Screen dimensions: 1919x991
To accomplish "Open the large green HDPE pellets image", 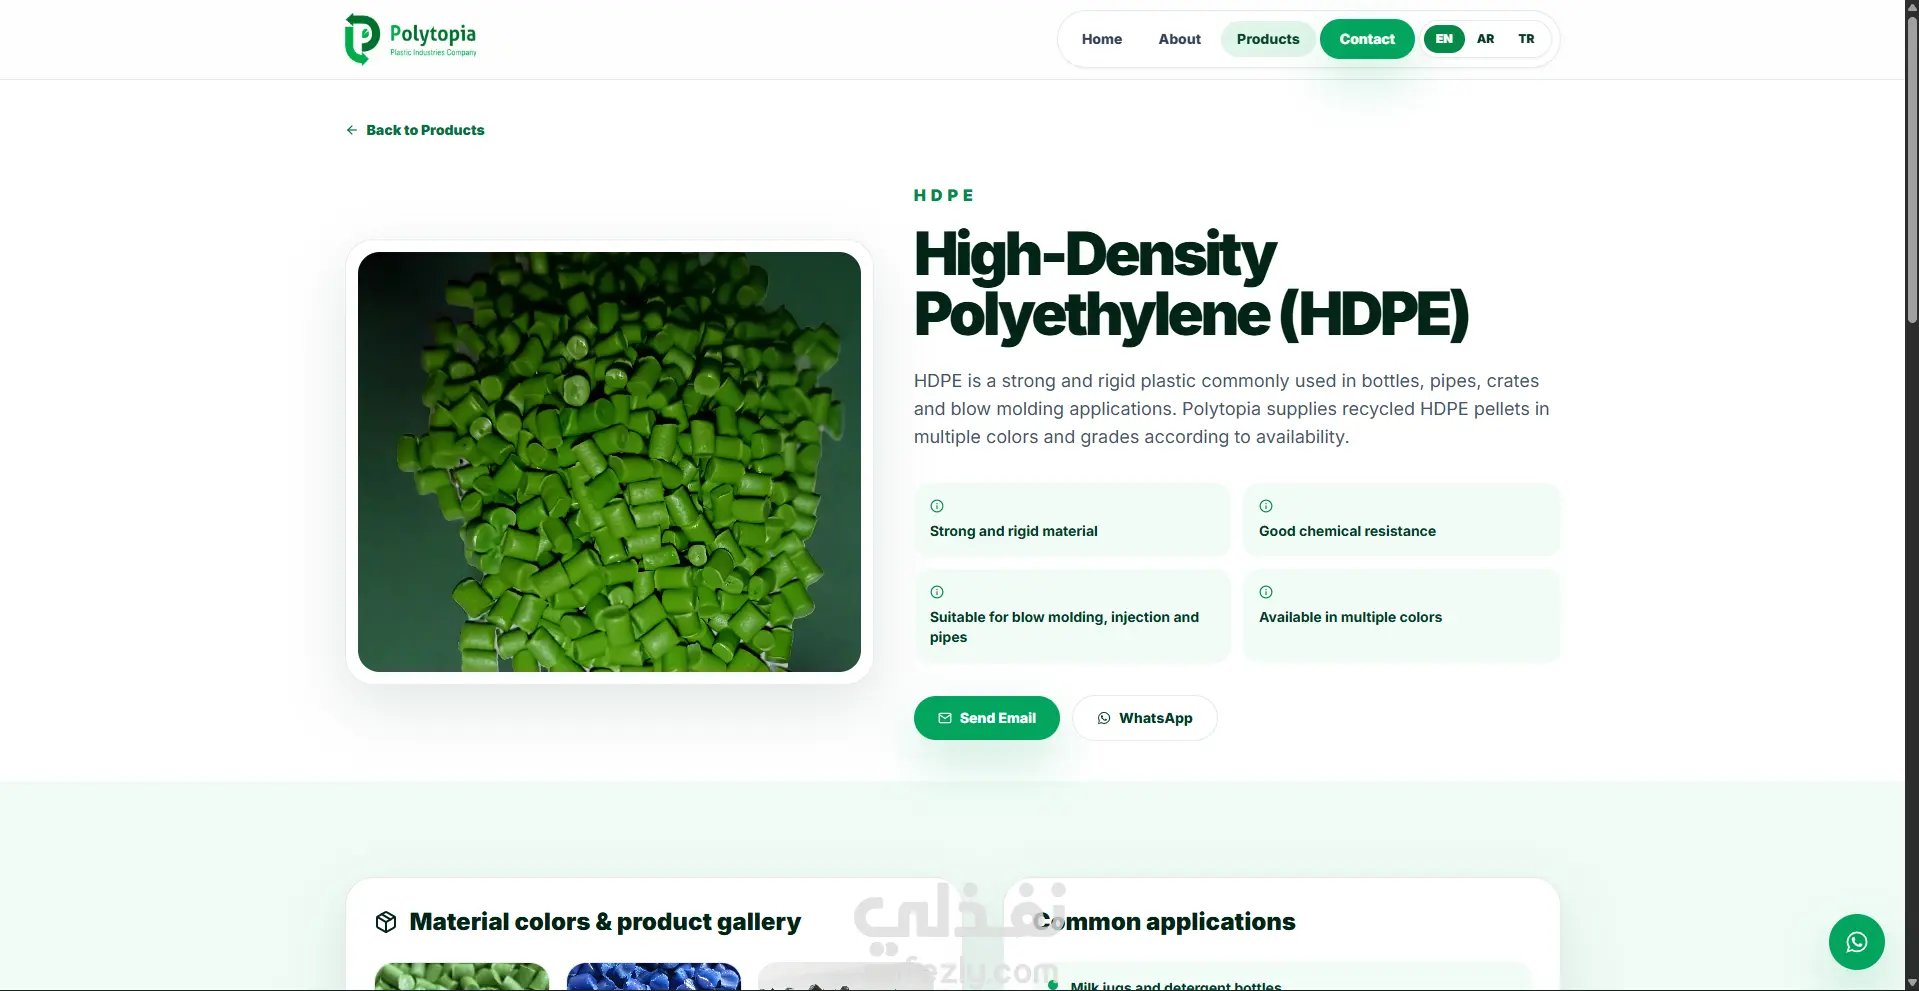I will coord(609,462).
